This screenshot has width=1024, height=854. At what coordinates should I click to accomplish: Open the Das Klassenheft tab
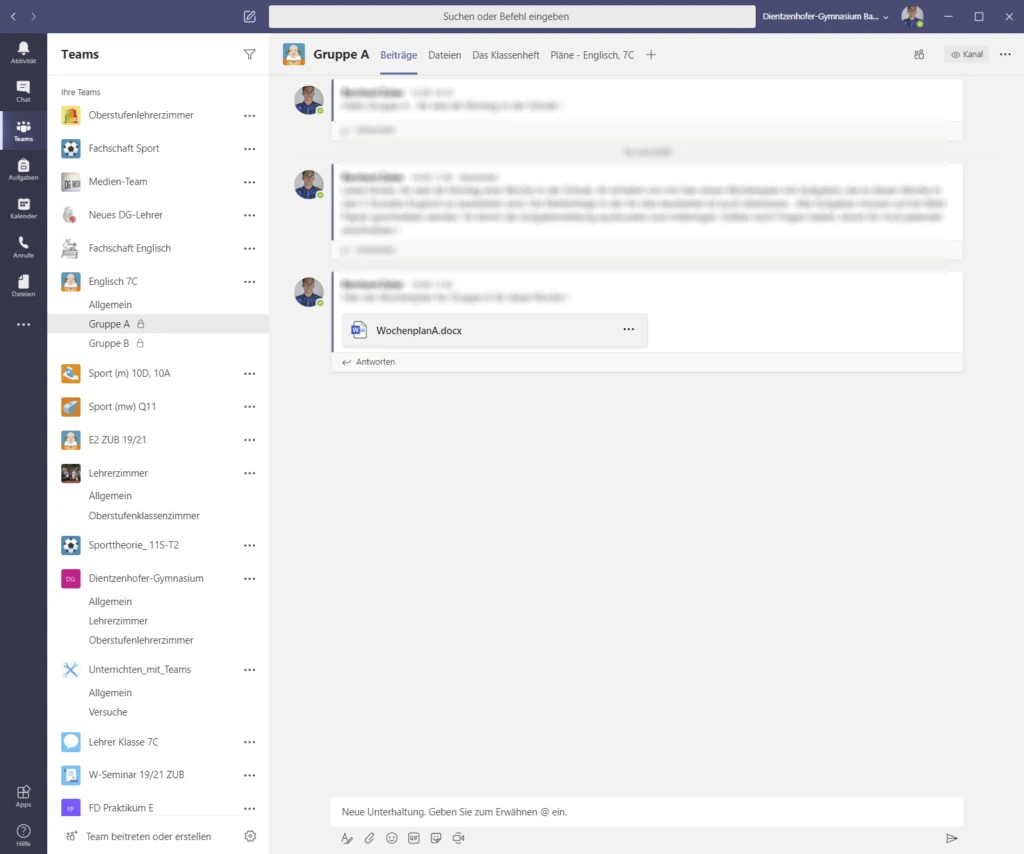pyautogui.click(x=506, y=55)
